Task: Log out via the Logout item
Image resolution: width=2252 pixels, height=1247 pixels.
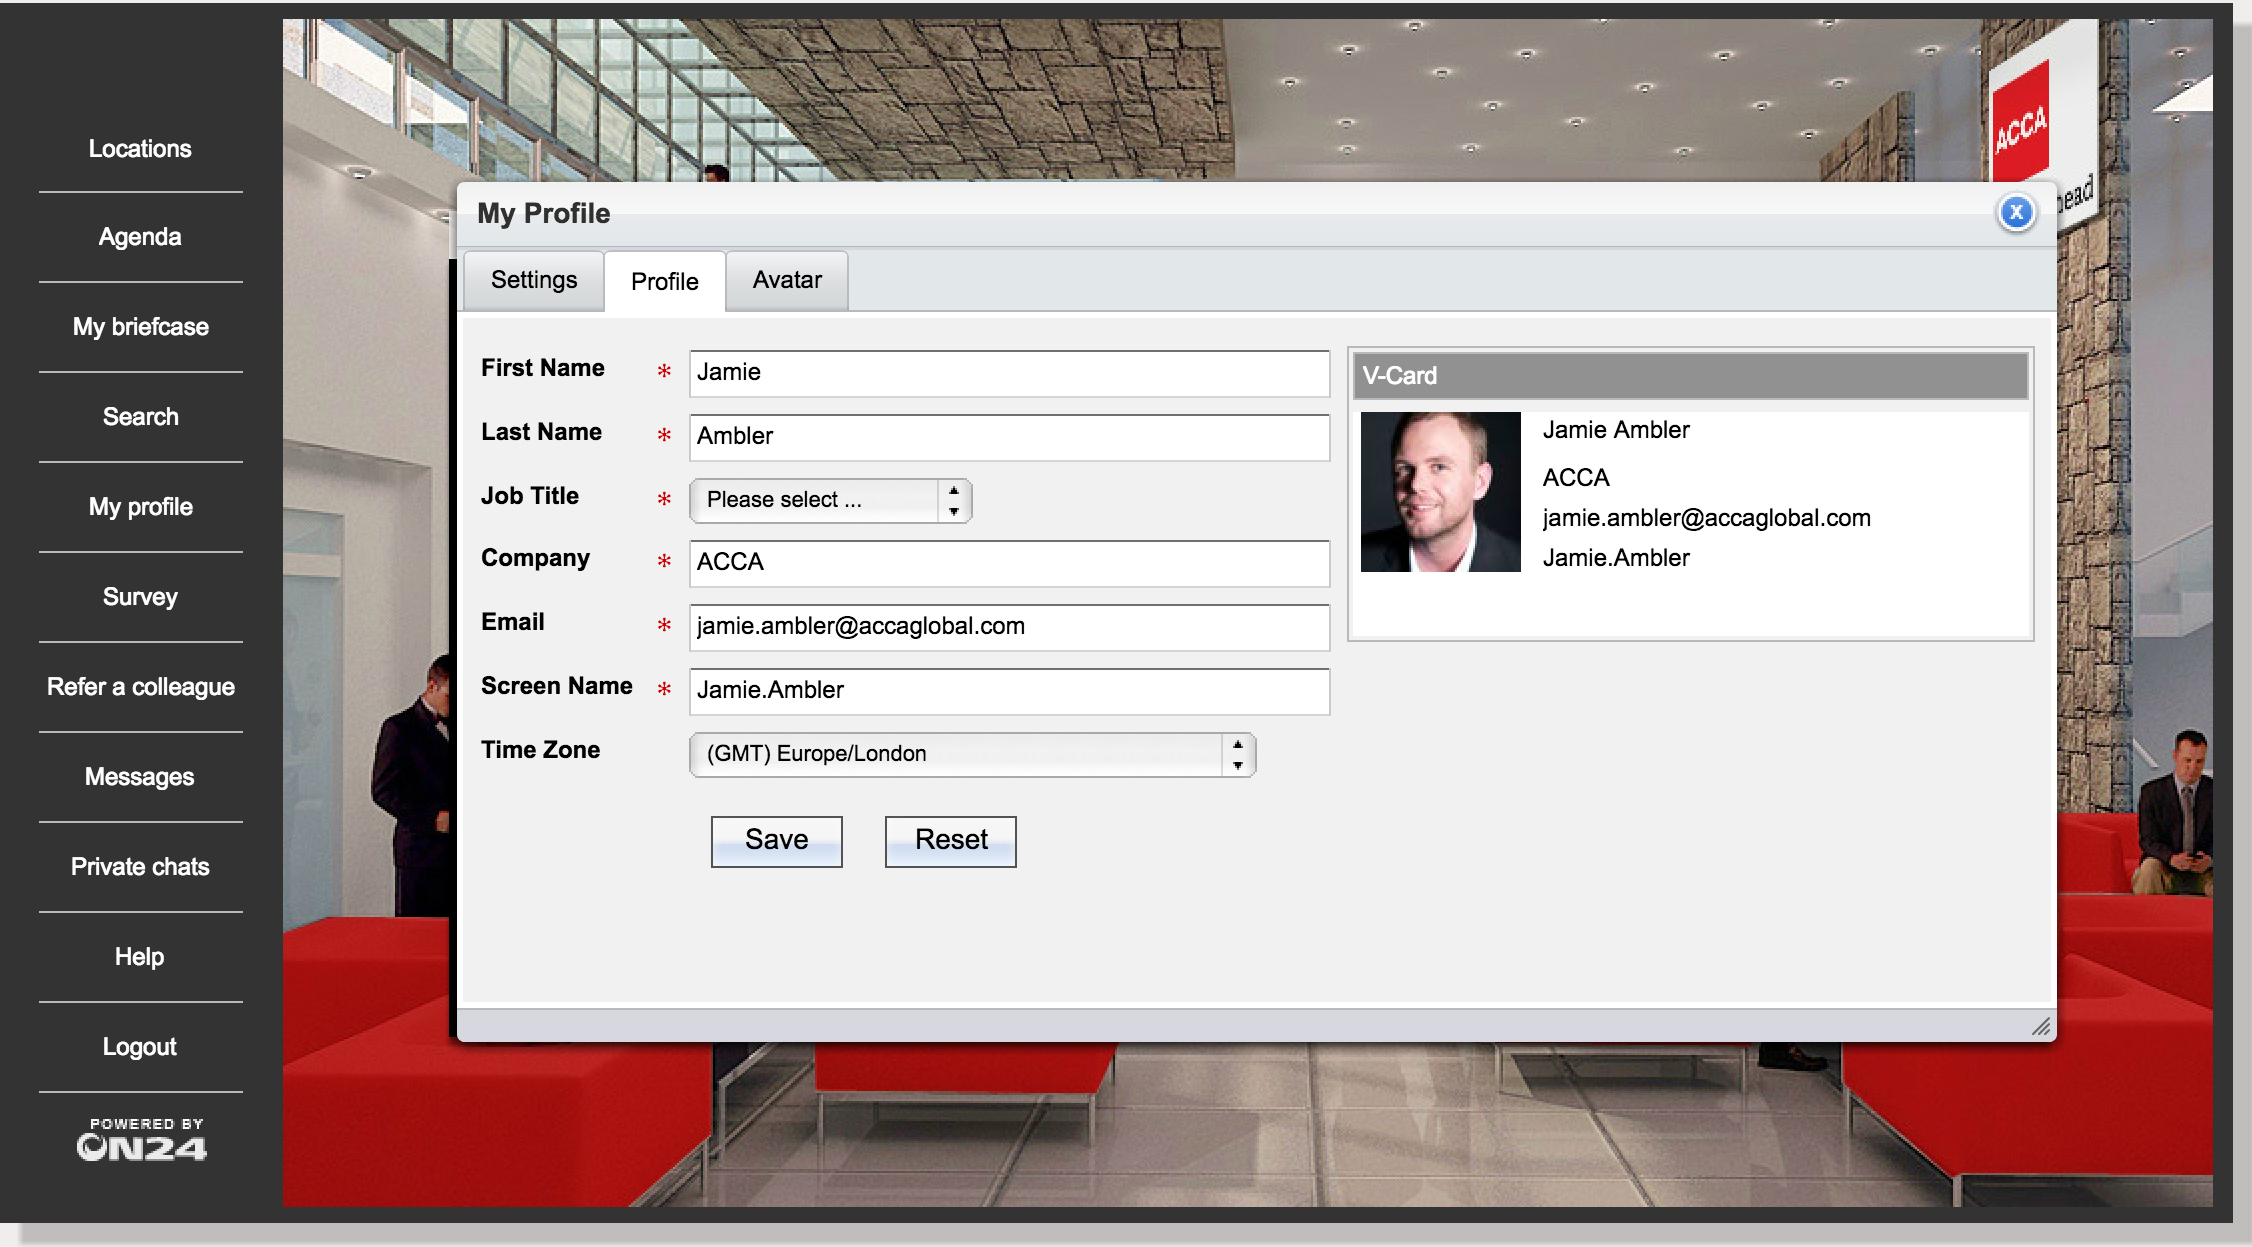Action: coord(140,1047)
